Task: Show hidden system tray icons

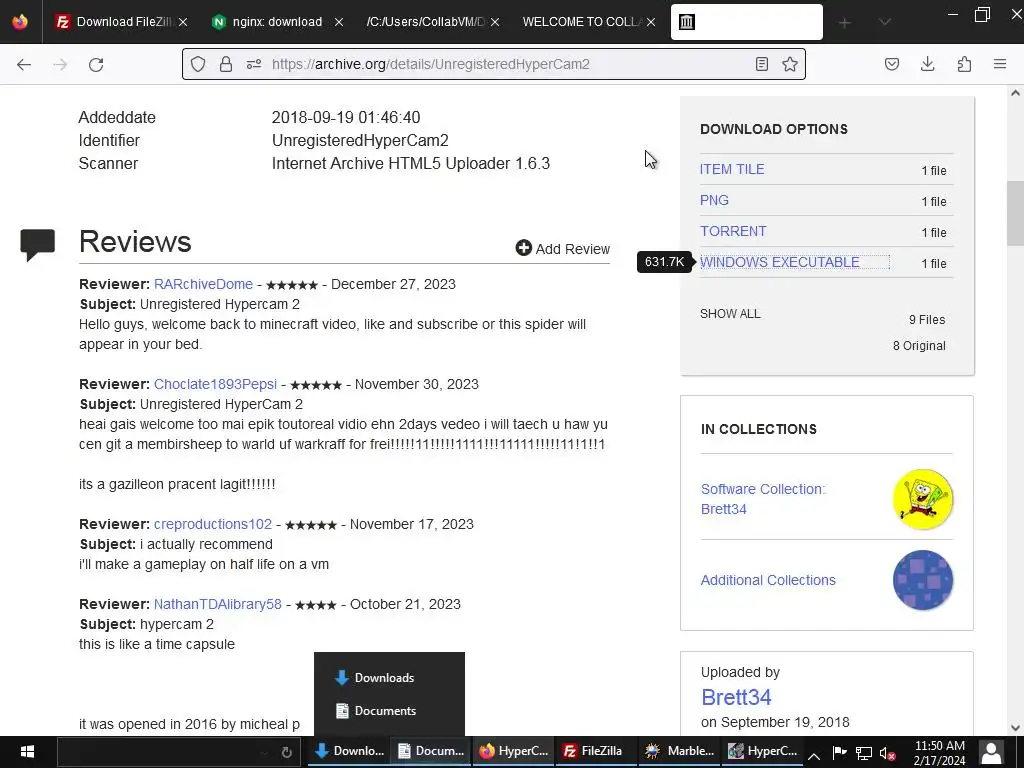Action: (814, 756)
